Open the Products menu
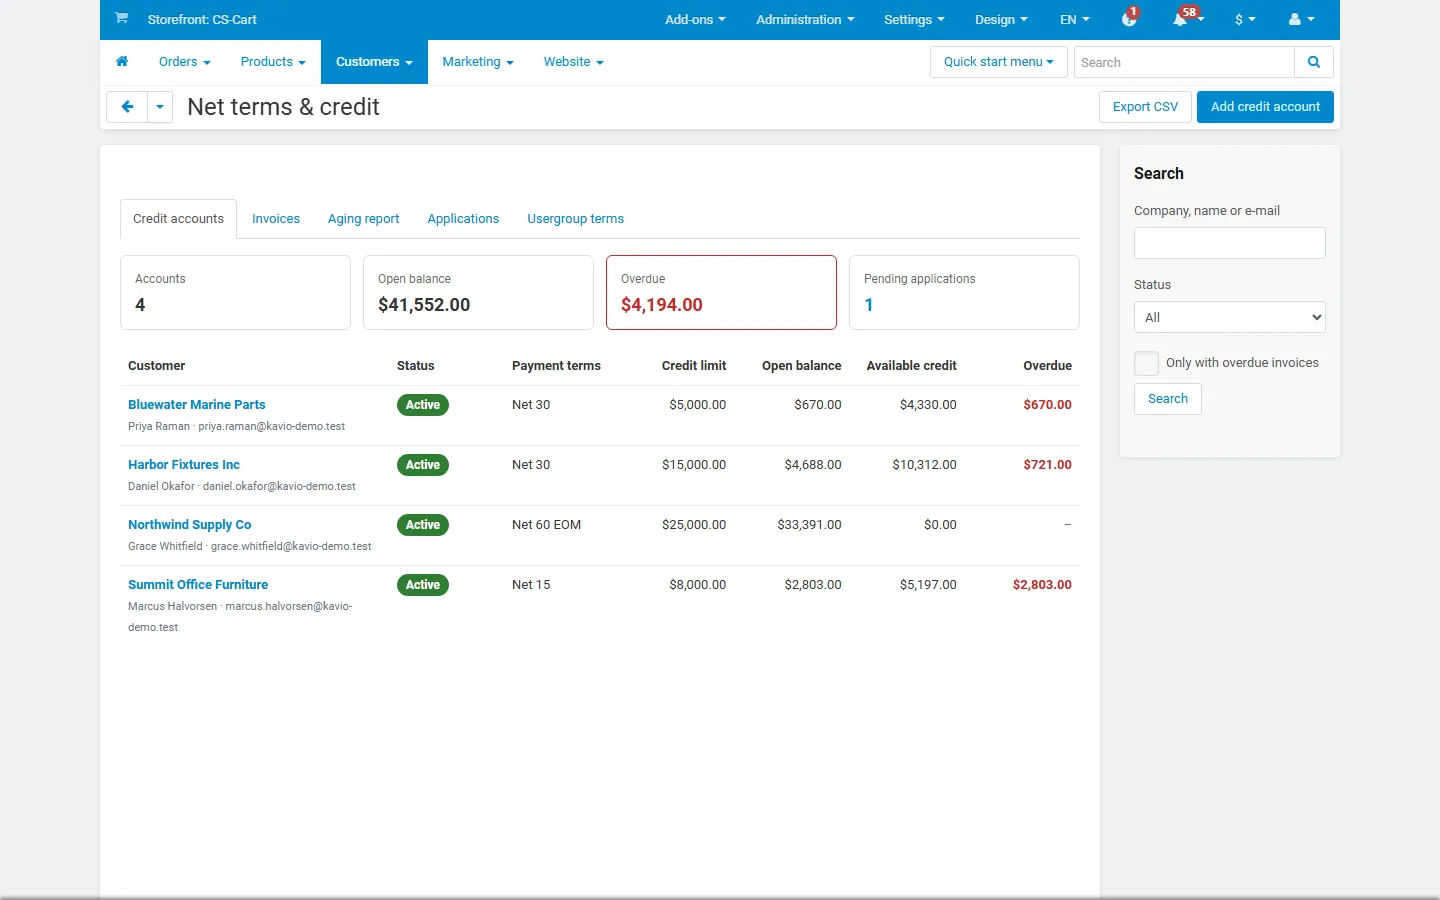1440x900 pixels. [x=273, y=62]
